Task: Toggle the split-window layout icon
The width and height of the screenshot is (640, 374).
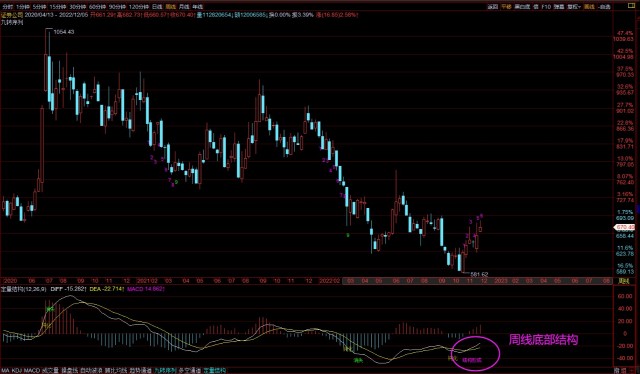Action: point(631,6)
